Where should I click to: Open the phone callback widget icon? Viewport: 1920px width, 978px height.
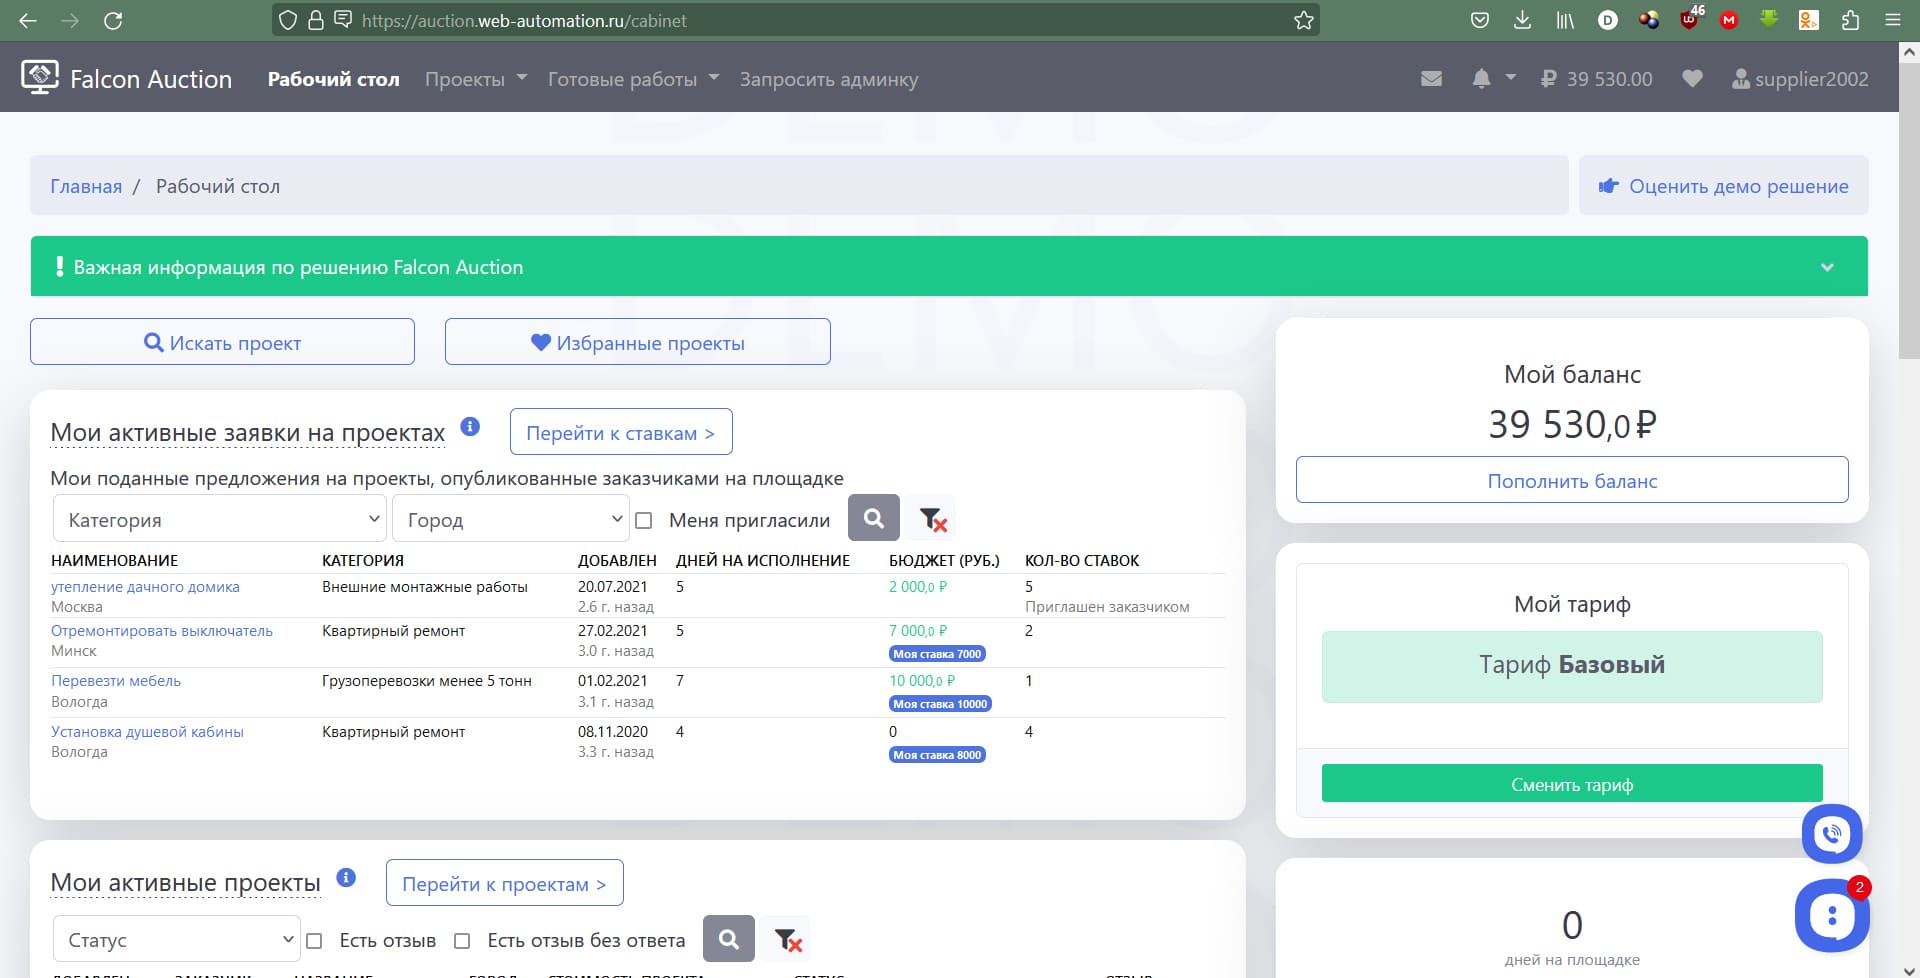pyautogui.click(x=1831, y=833)
